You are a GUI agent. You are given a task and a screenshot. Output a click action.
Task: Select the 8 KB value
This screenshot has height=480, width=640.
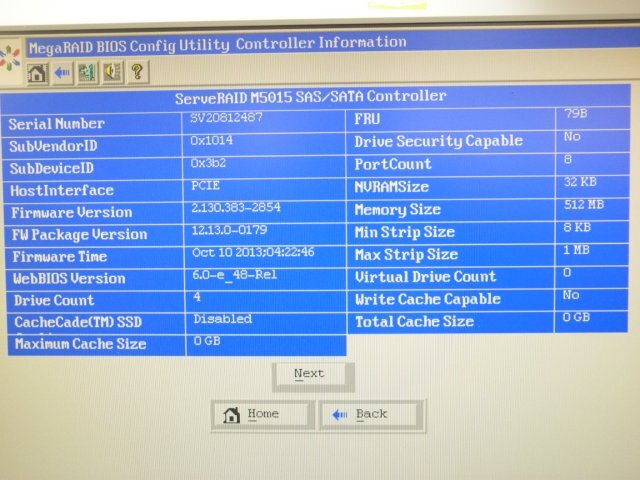pos(577,227)
